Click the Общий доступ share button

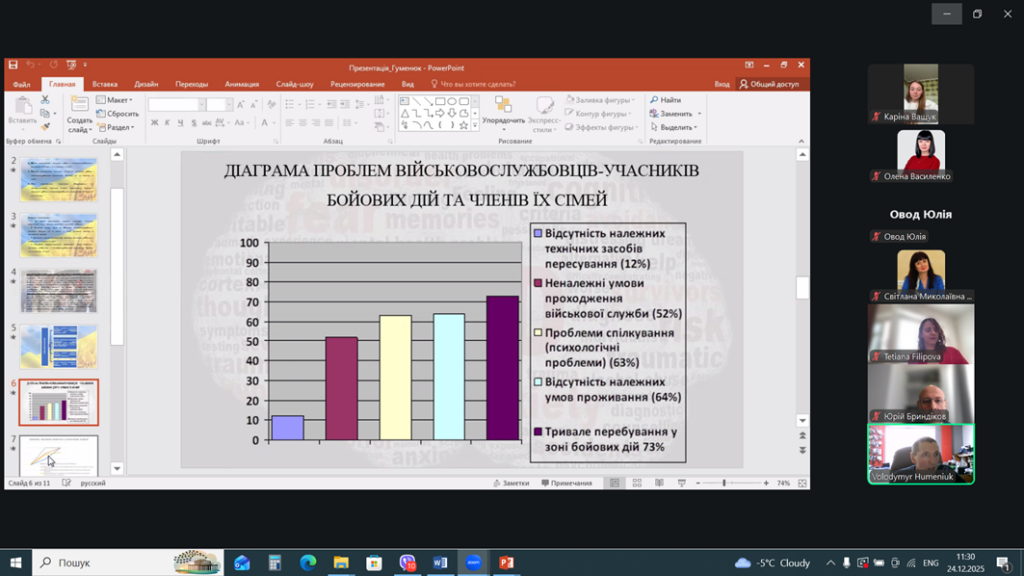point(769,84)
